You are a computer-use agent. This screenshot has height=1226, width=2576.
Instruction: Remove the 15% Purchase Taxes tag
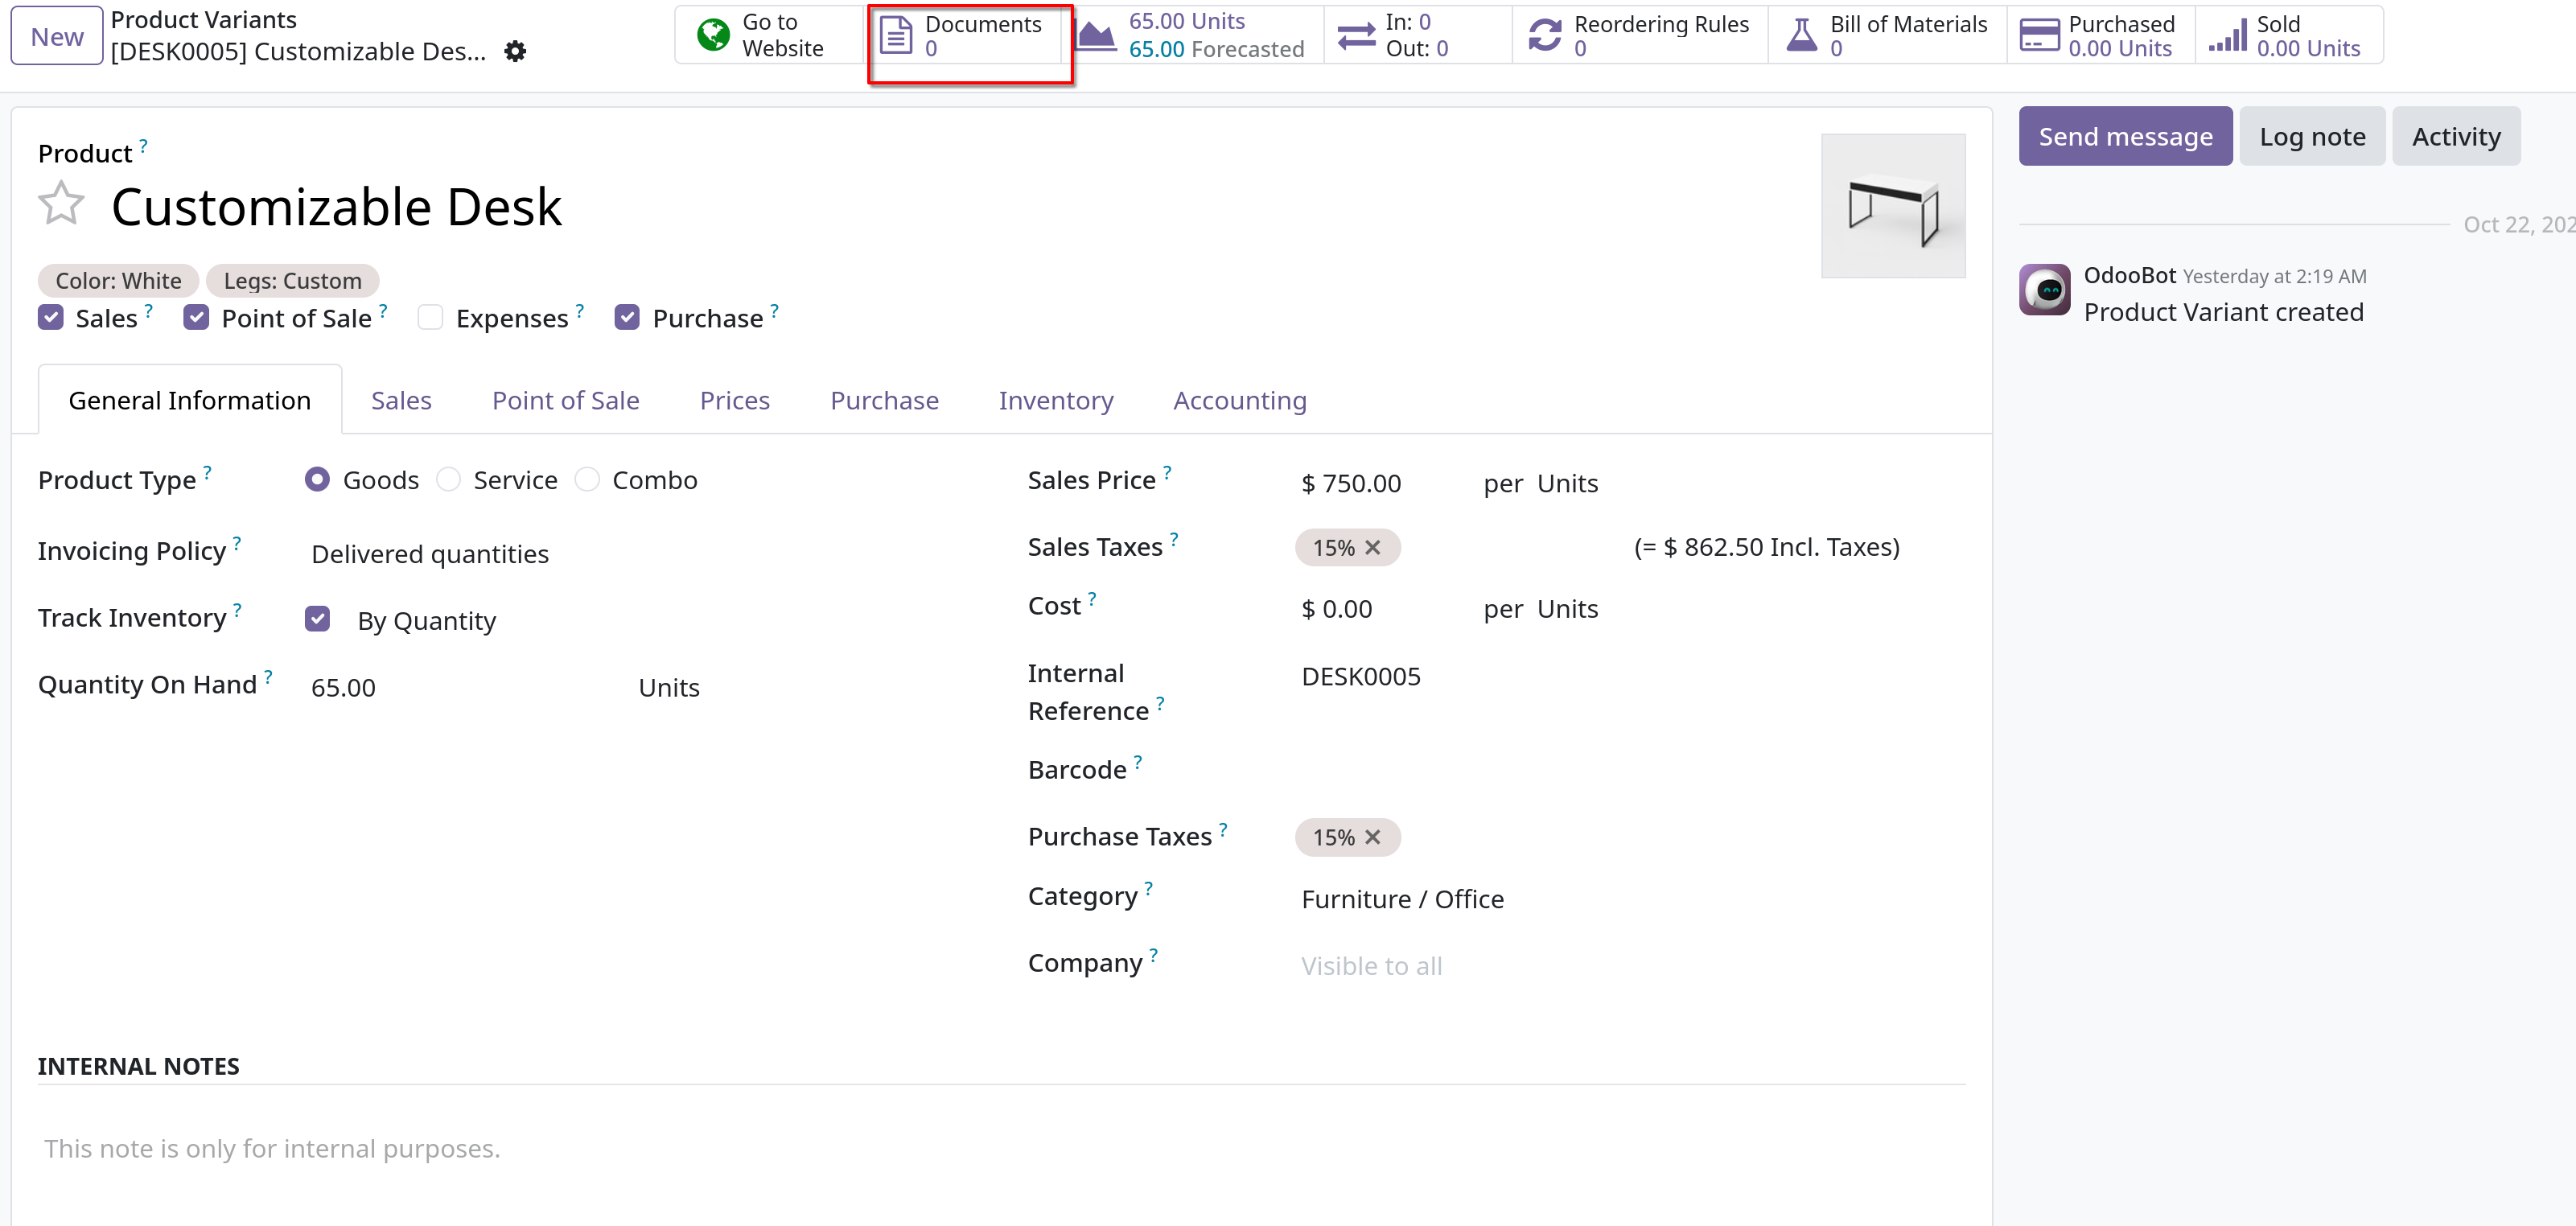click(x=1373, y=838)
